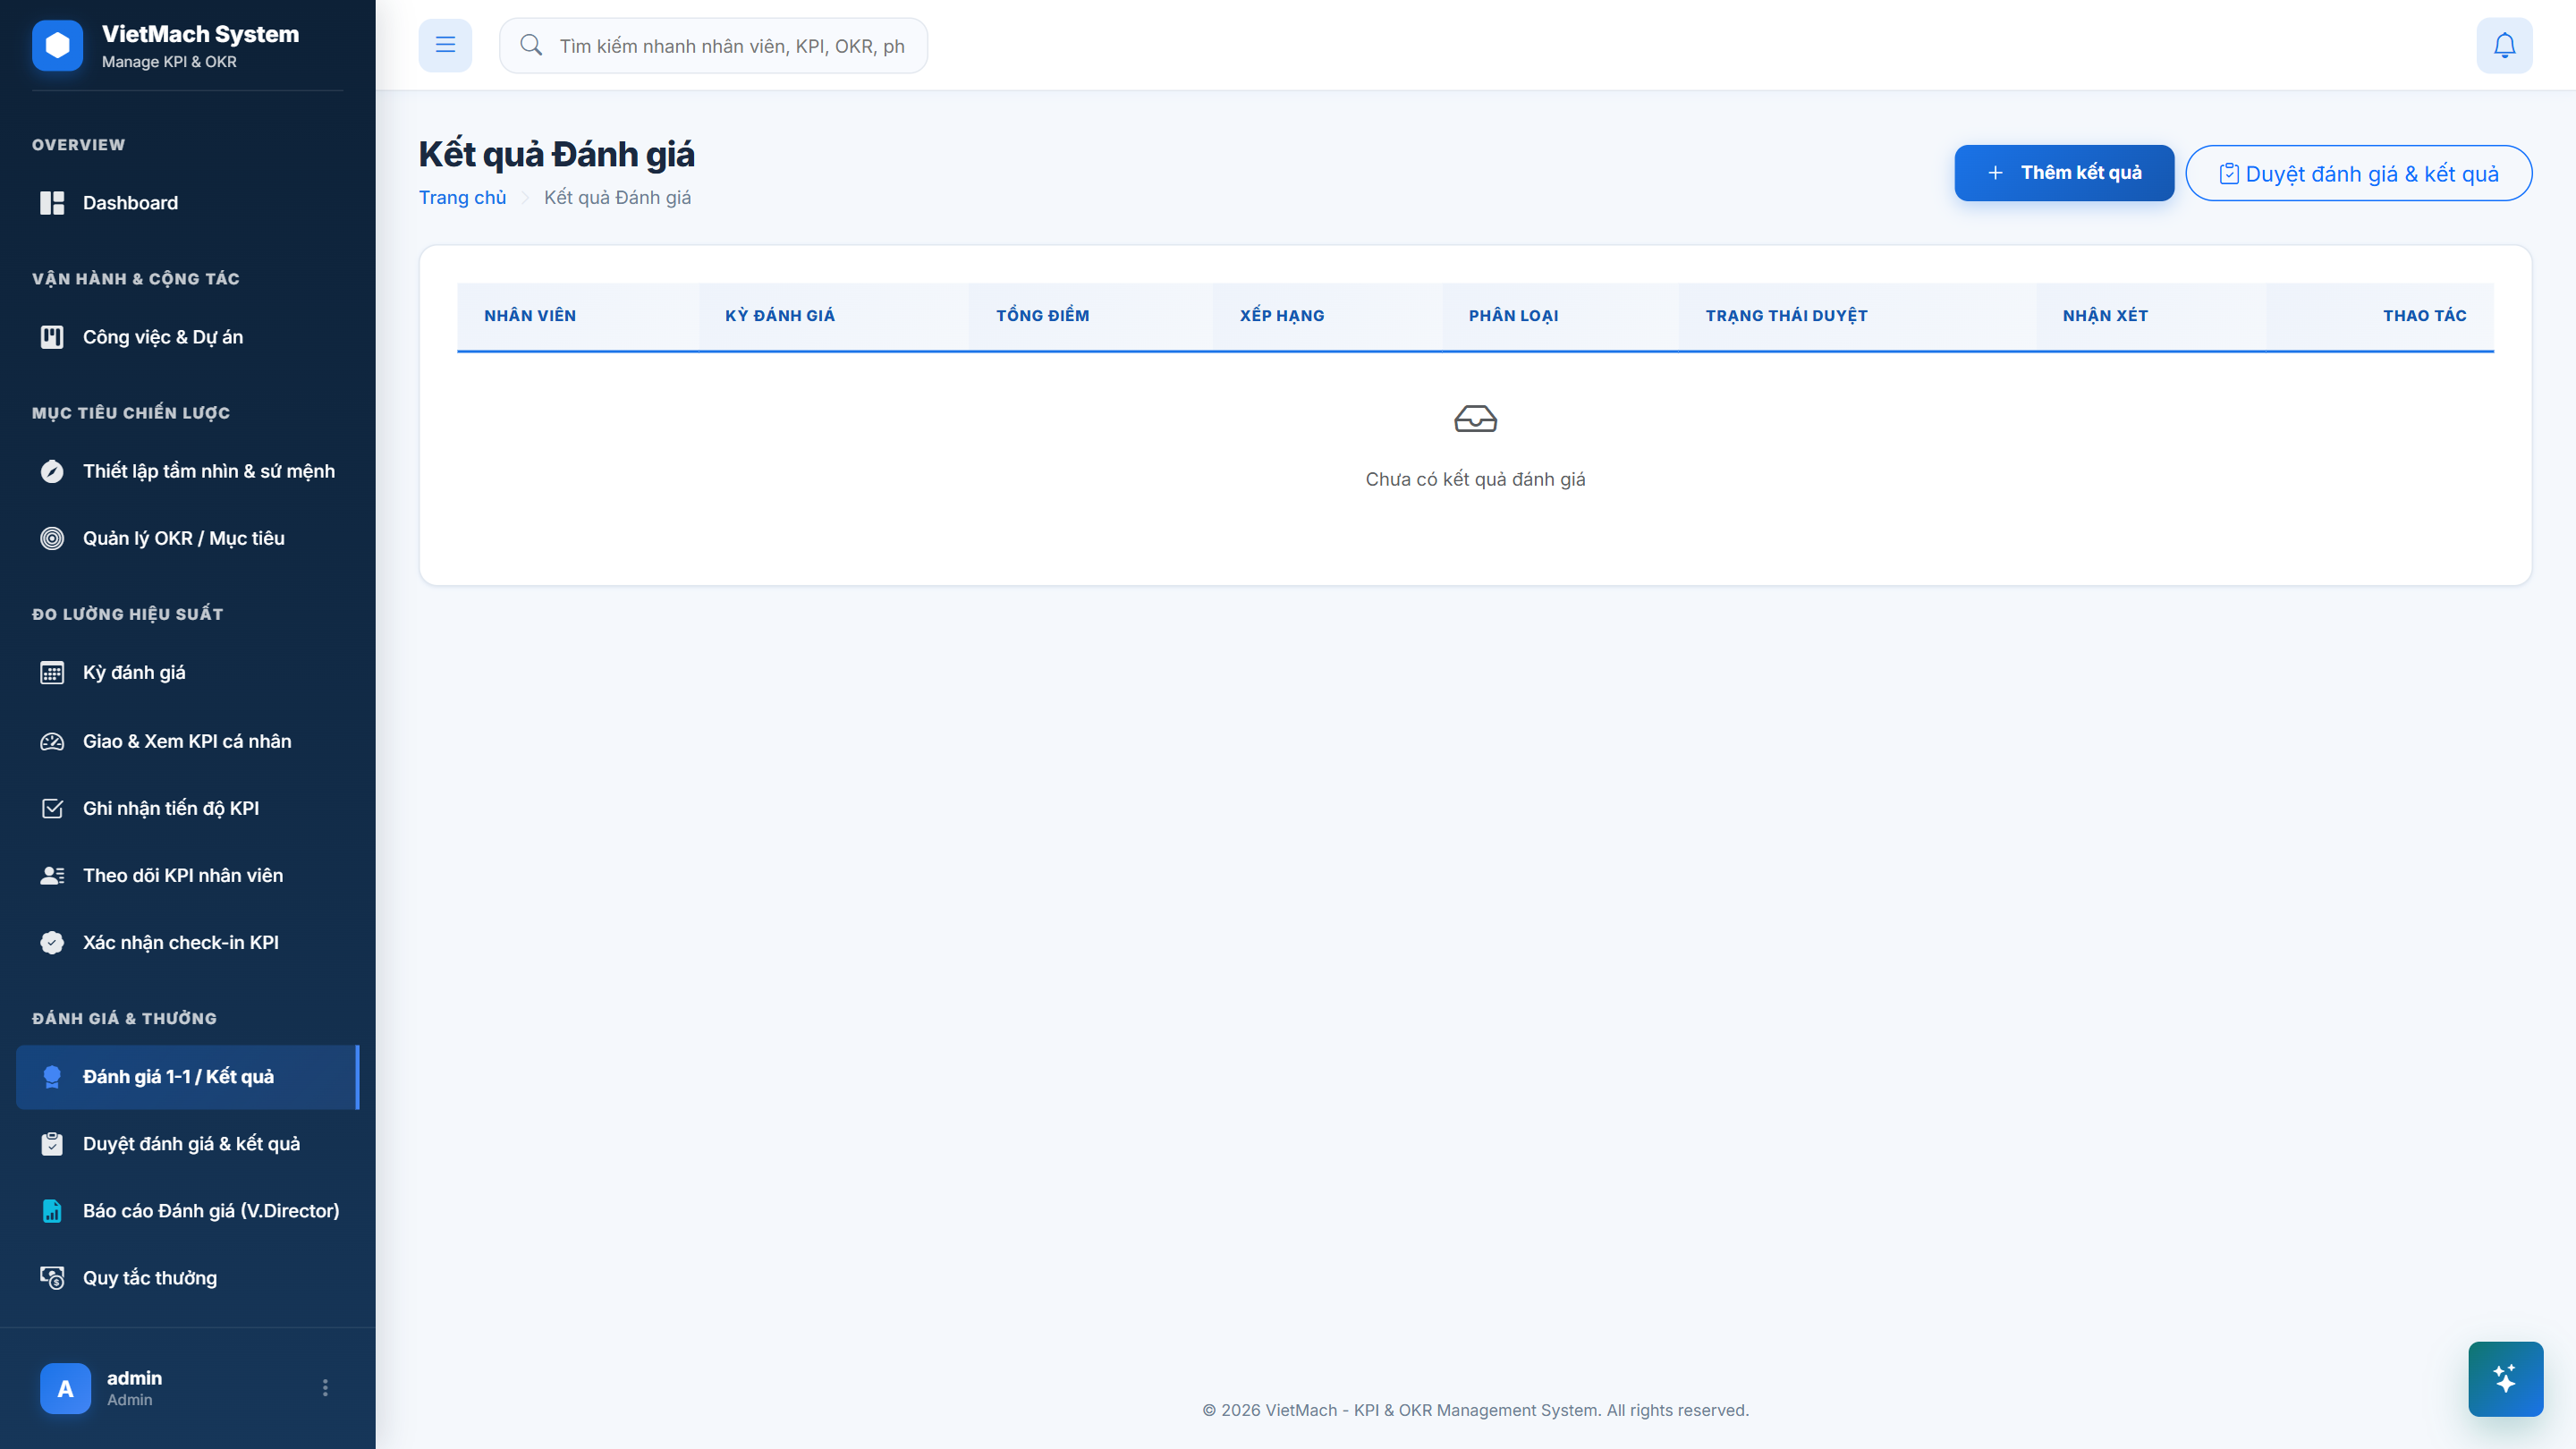Click the notification bell icon
2576x1449 pixels.
[2504, 45]
